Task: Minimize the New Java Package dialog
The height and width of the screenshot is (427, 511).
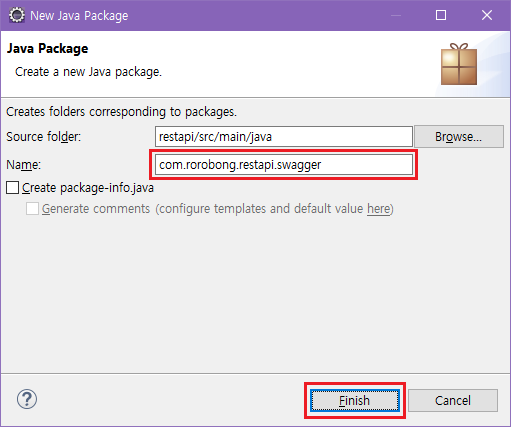Action: [x=396, y=15]
